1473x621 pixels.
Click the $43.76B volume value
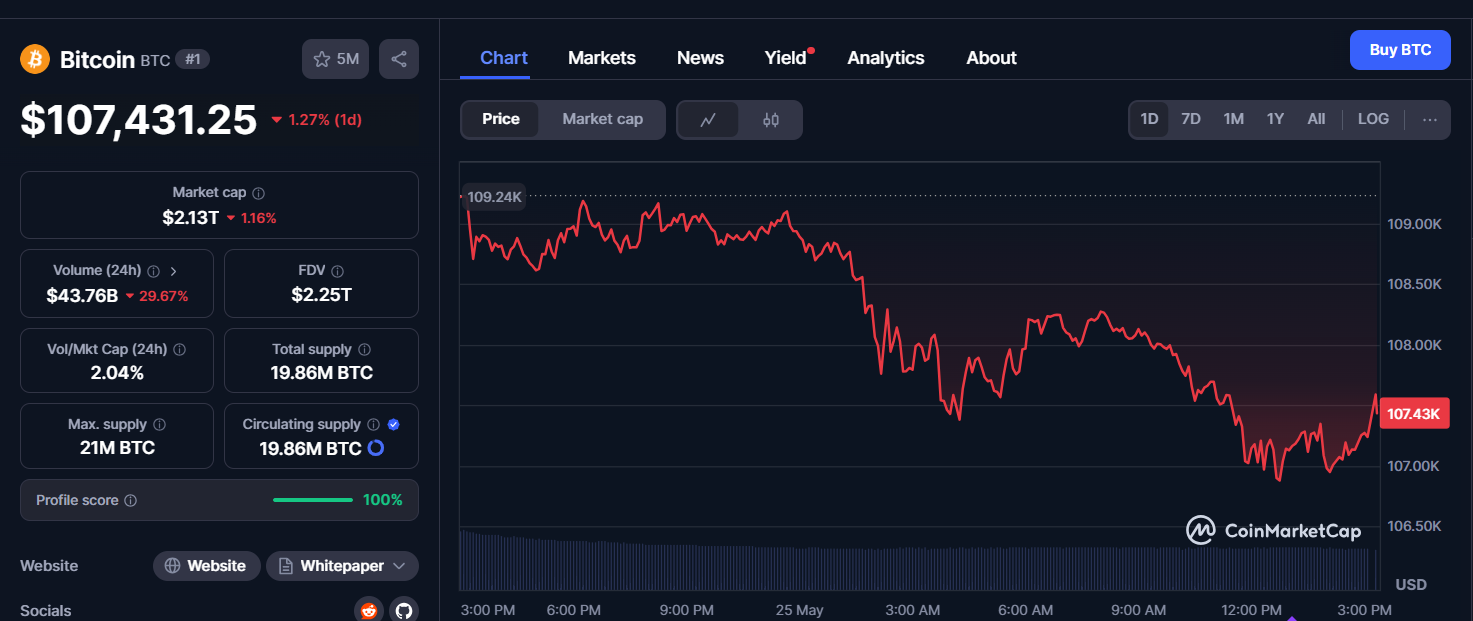pyautogui.click(x=82, y=296)
